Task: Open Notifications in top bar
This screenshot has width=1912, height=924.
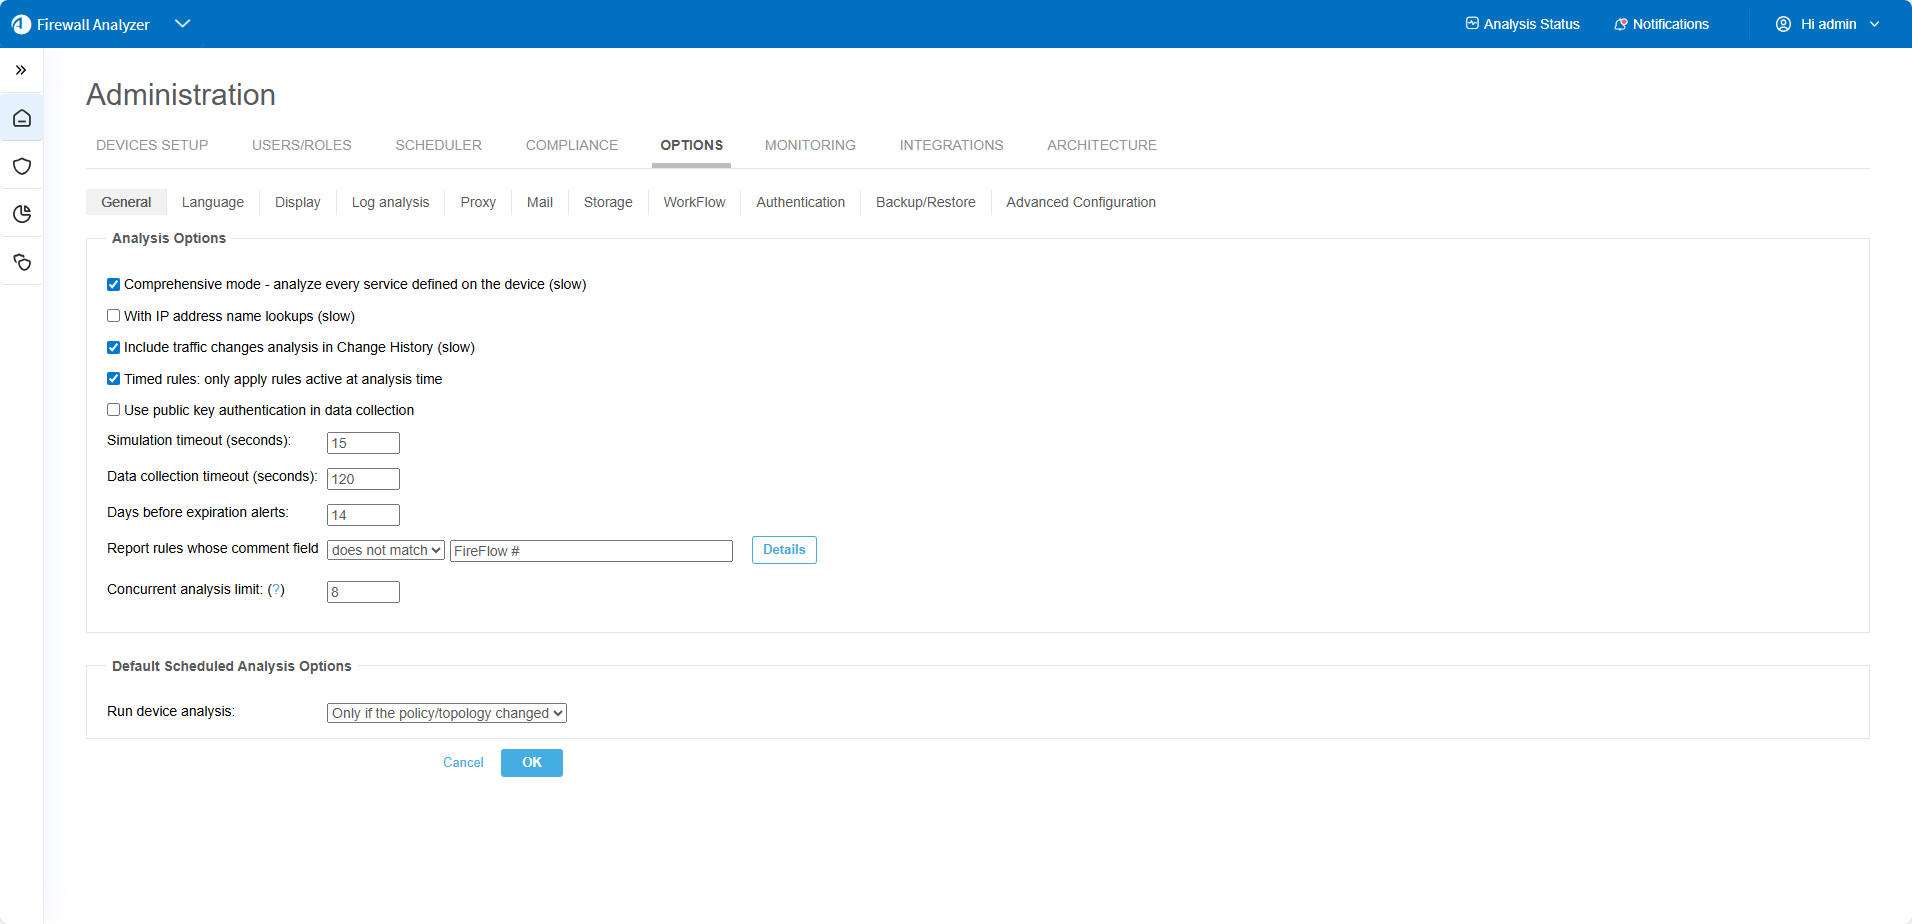Action: pyautogui.click(x=1661, y=24)
